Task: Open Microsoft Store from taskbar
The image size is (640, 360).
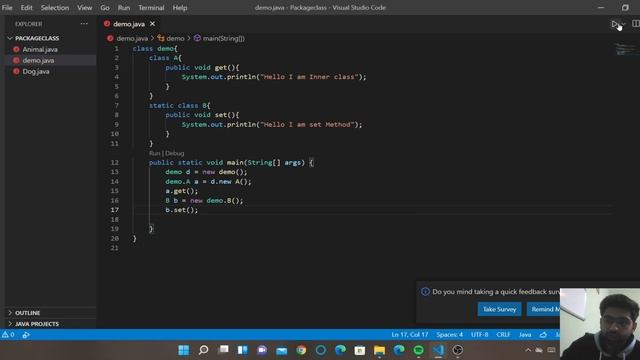Action: (x=360, y=350)
